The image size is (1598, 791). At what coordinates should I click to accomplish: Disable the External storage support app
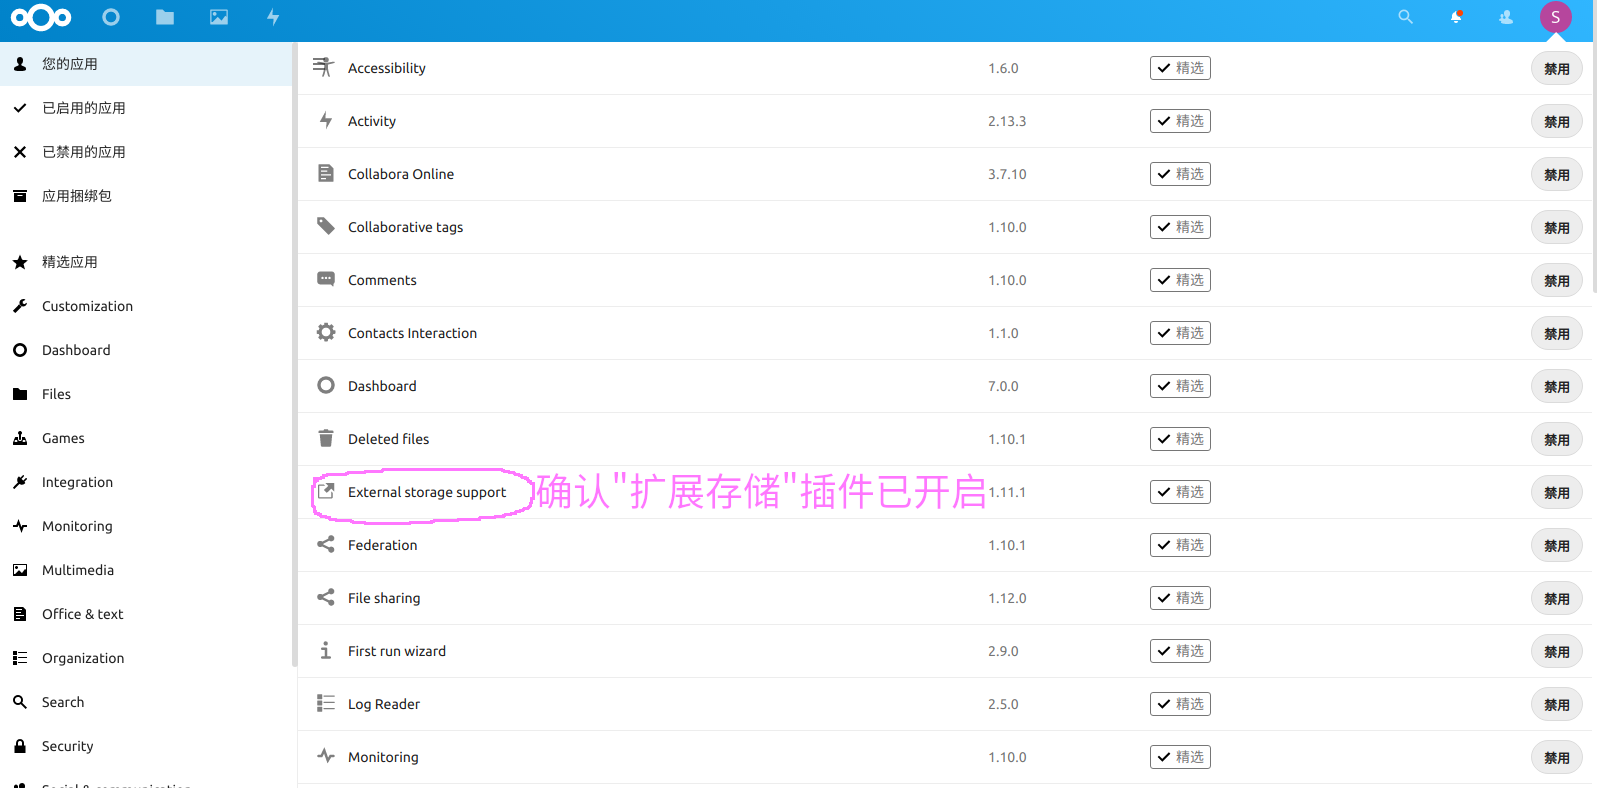[1556, 493]
